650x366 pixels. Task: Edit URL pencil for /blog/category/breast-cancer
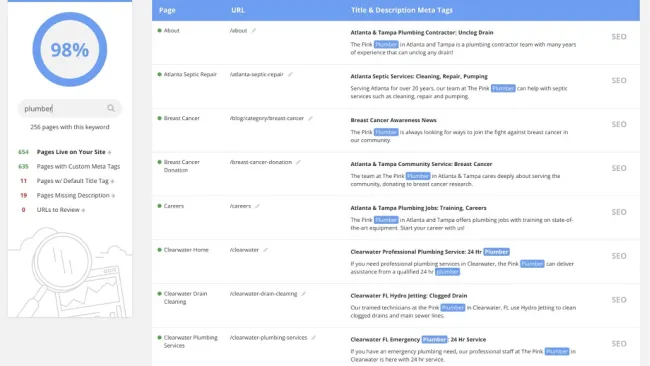coord(310,118)
